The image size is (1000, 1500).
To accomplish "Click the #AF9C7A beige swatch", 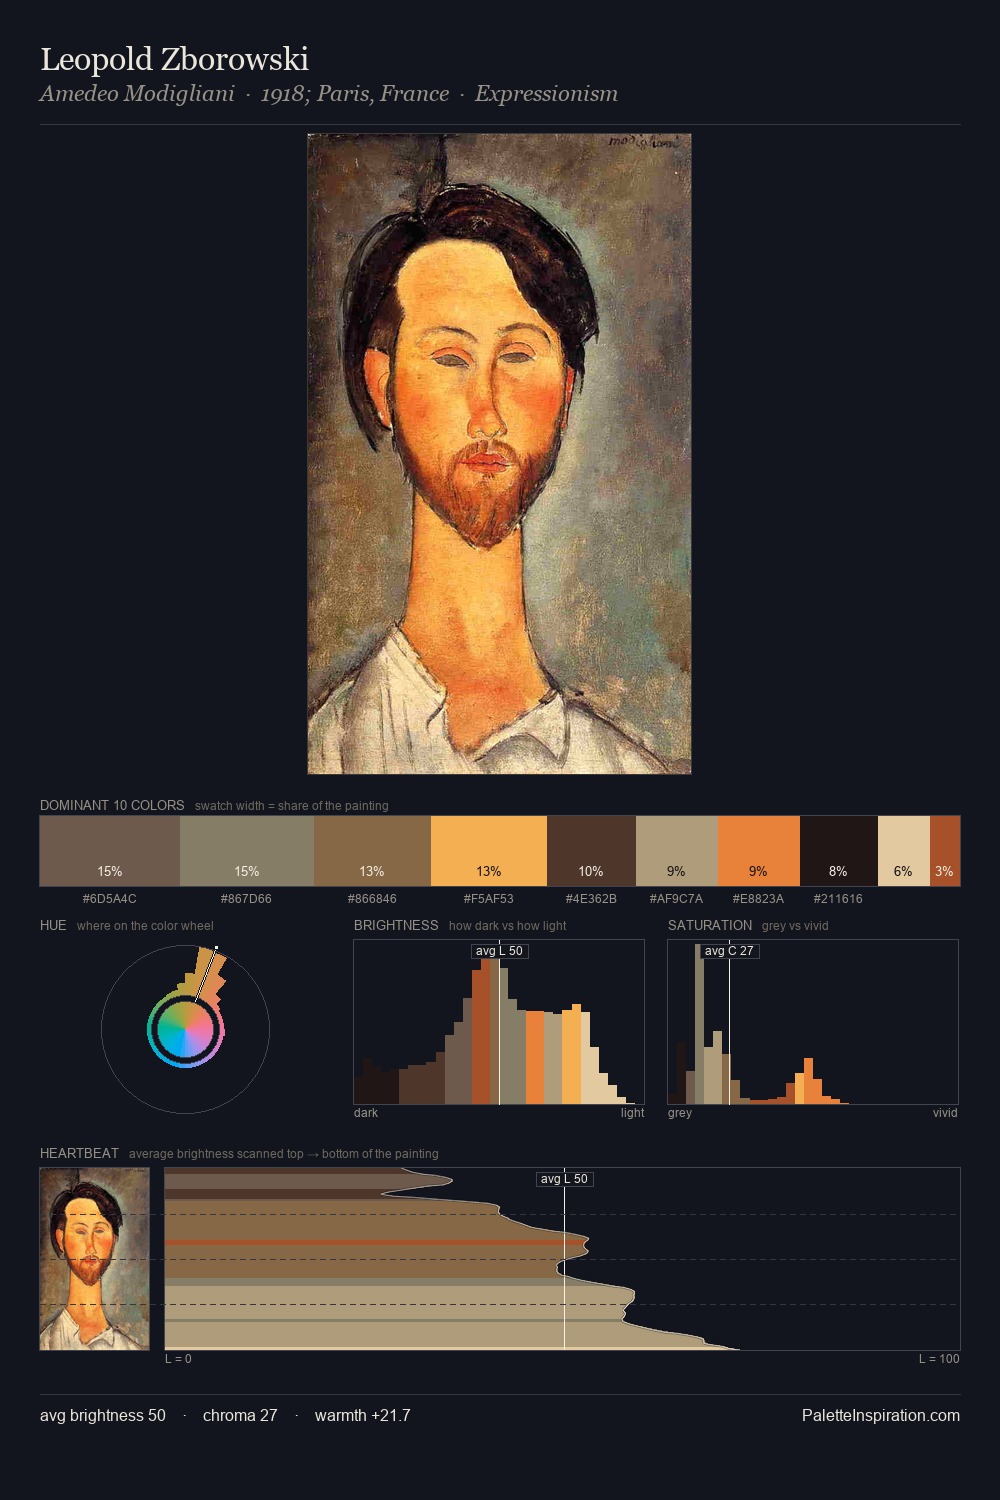I will pos(677,851).
